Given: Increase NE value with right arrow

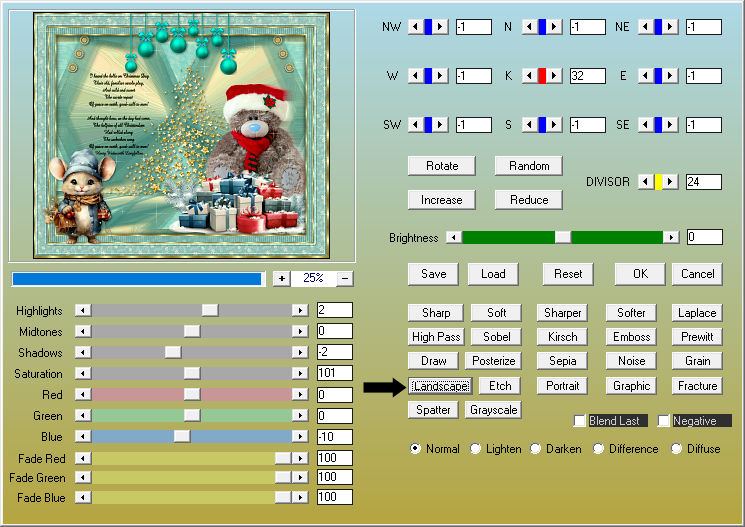Looking at the screenshot, I should coord(670,27).
